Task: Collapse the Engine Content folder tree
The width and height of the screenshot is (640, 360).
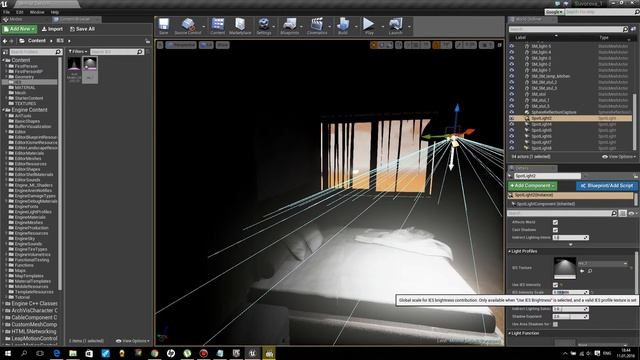Action: pos(4,110)
